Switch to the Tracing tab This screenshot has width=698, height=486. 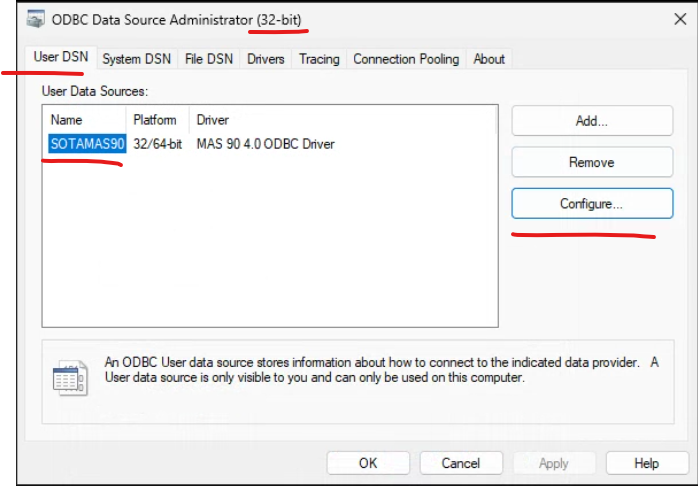[x=319, y=59]
